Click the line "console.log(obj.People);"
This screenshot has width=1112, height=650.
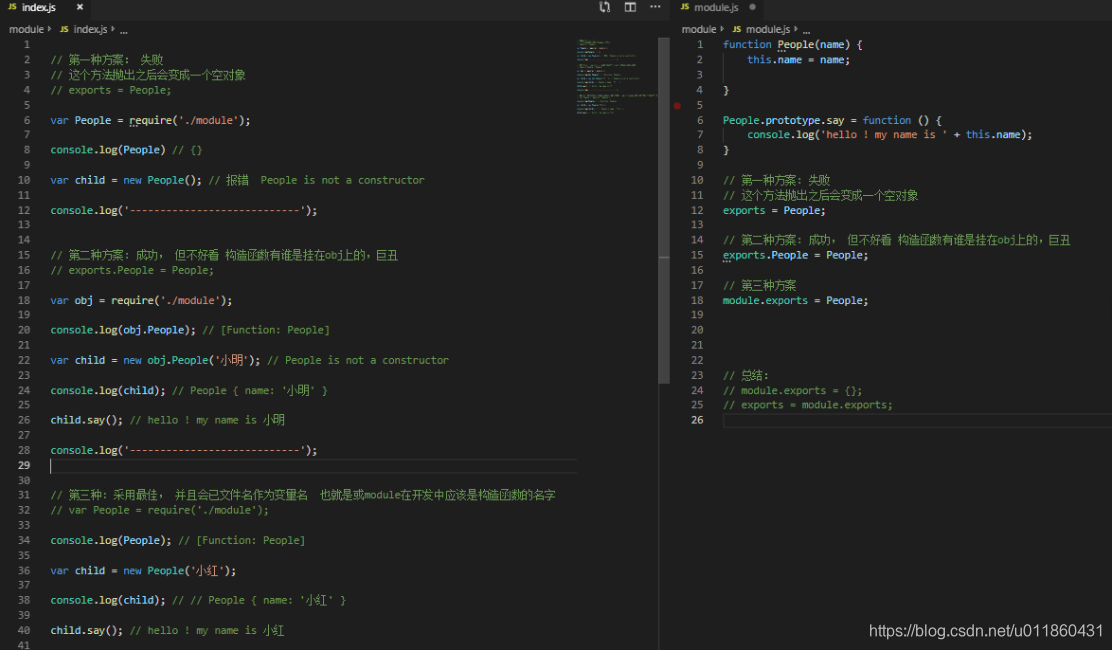click(x=123, y=330)
